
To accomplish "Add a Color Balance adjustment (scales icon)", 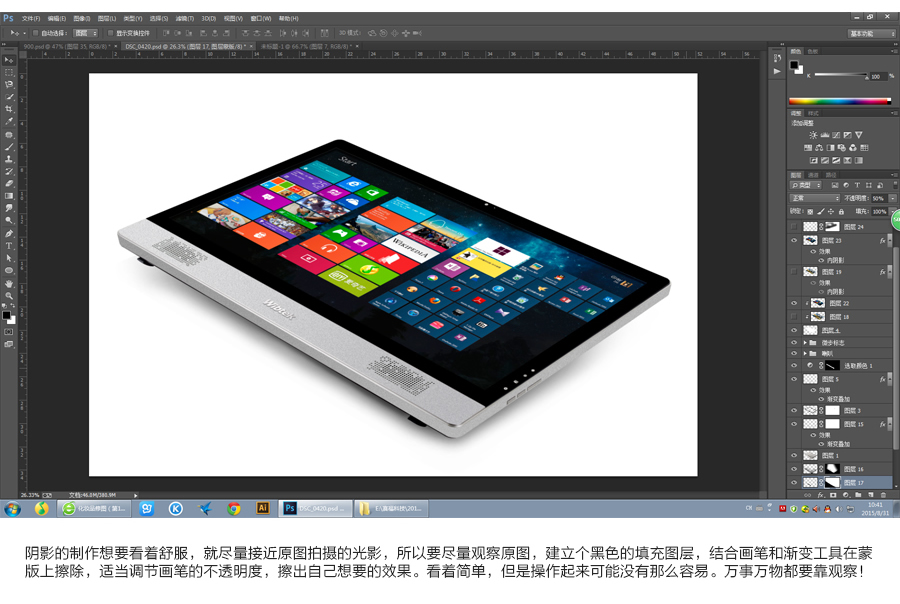I will click(819, 148).
